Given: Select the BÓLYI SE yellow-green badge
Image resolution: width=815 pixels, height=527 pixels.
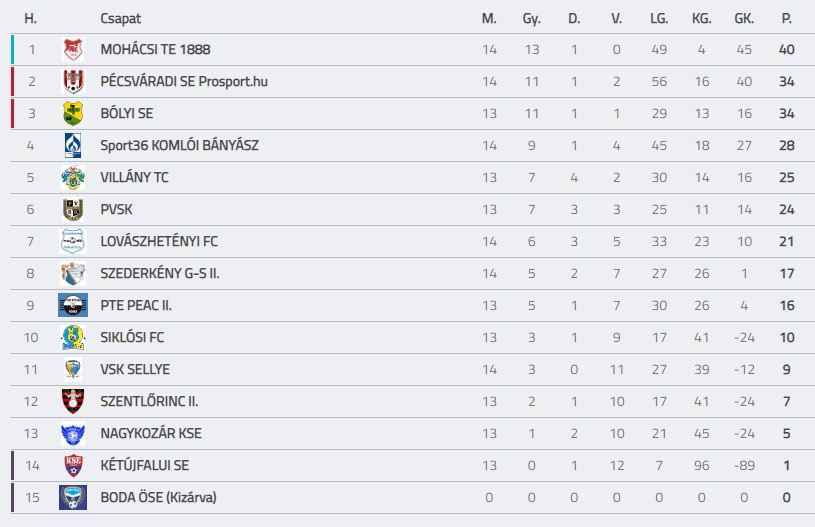Looking at the screenshot, I should pos(73,113).
